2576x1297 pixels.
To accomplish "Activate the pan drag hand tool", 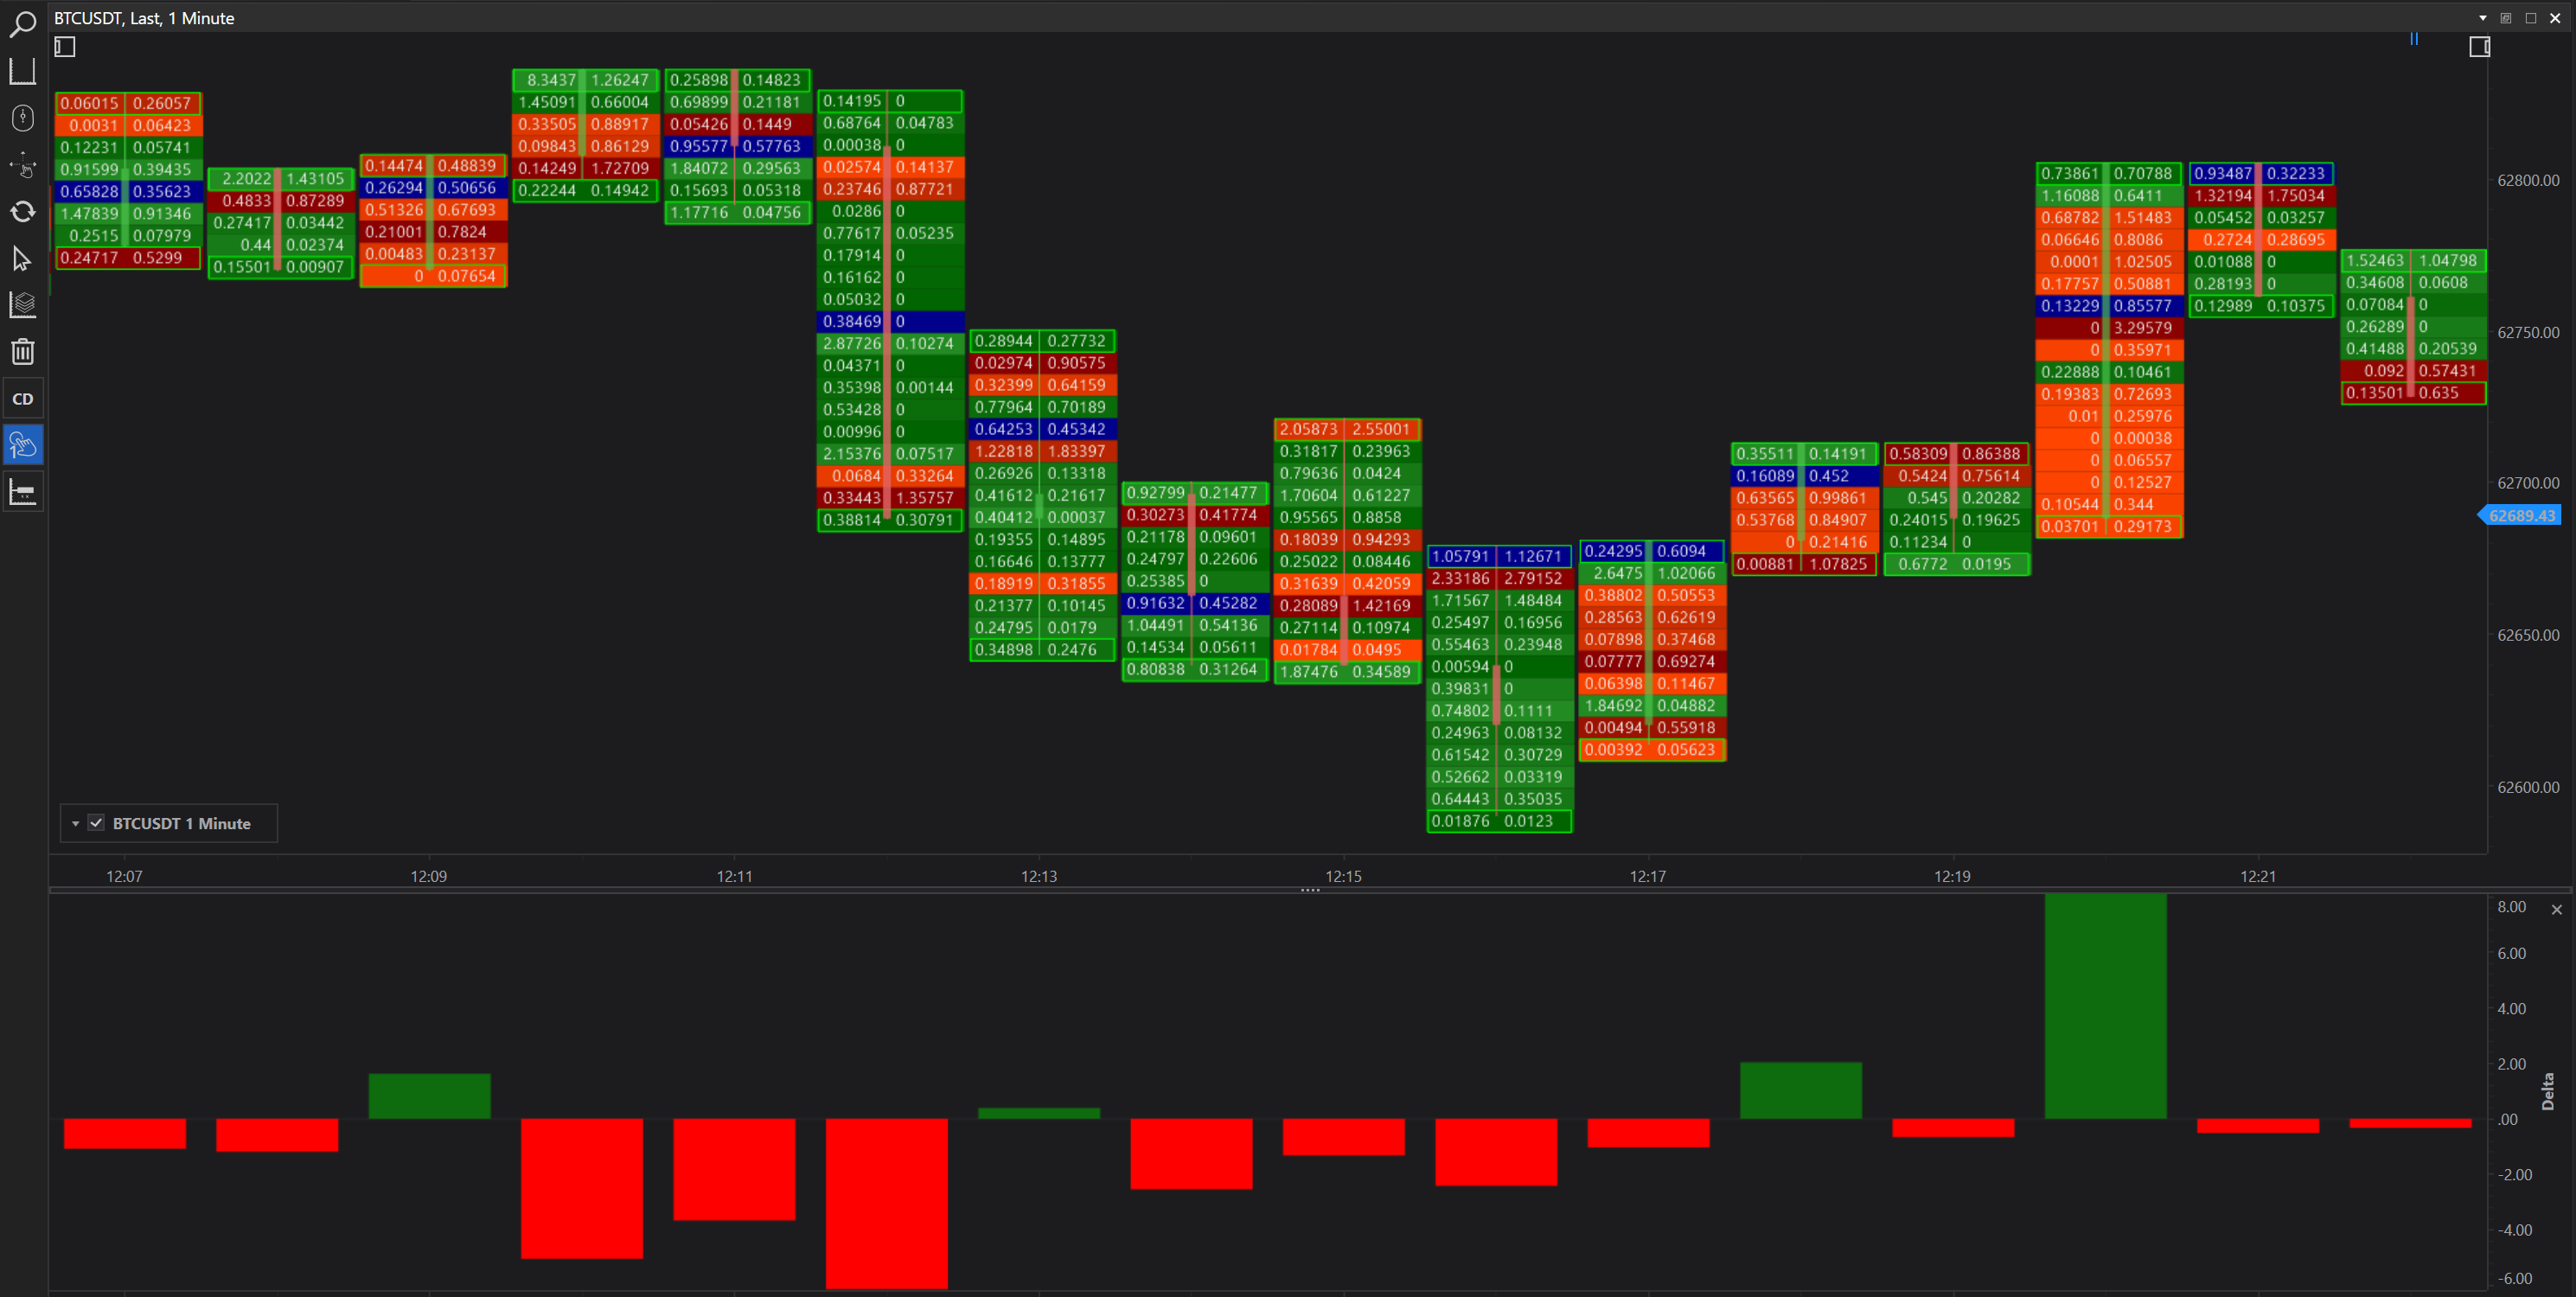I will click(x=22, y=165).
